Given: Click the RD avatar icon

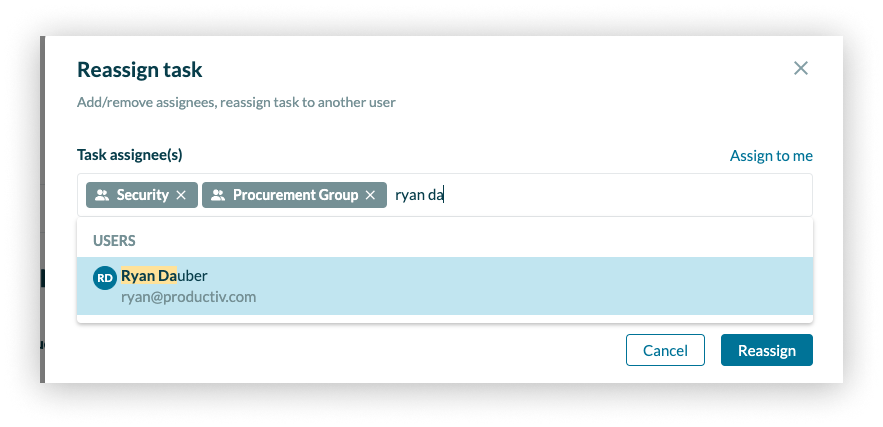Looking at the screenshot, I should point(105,278).
